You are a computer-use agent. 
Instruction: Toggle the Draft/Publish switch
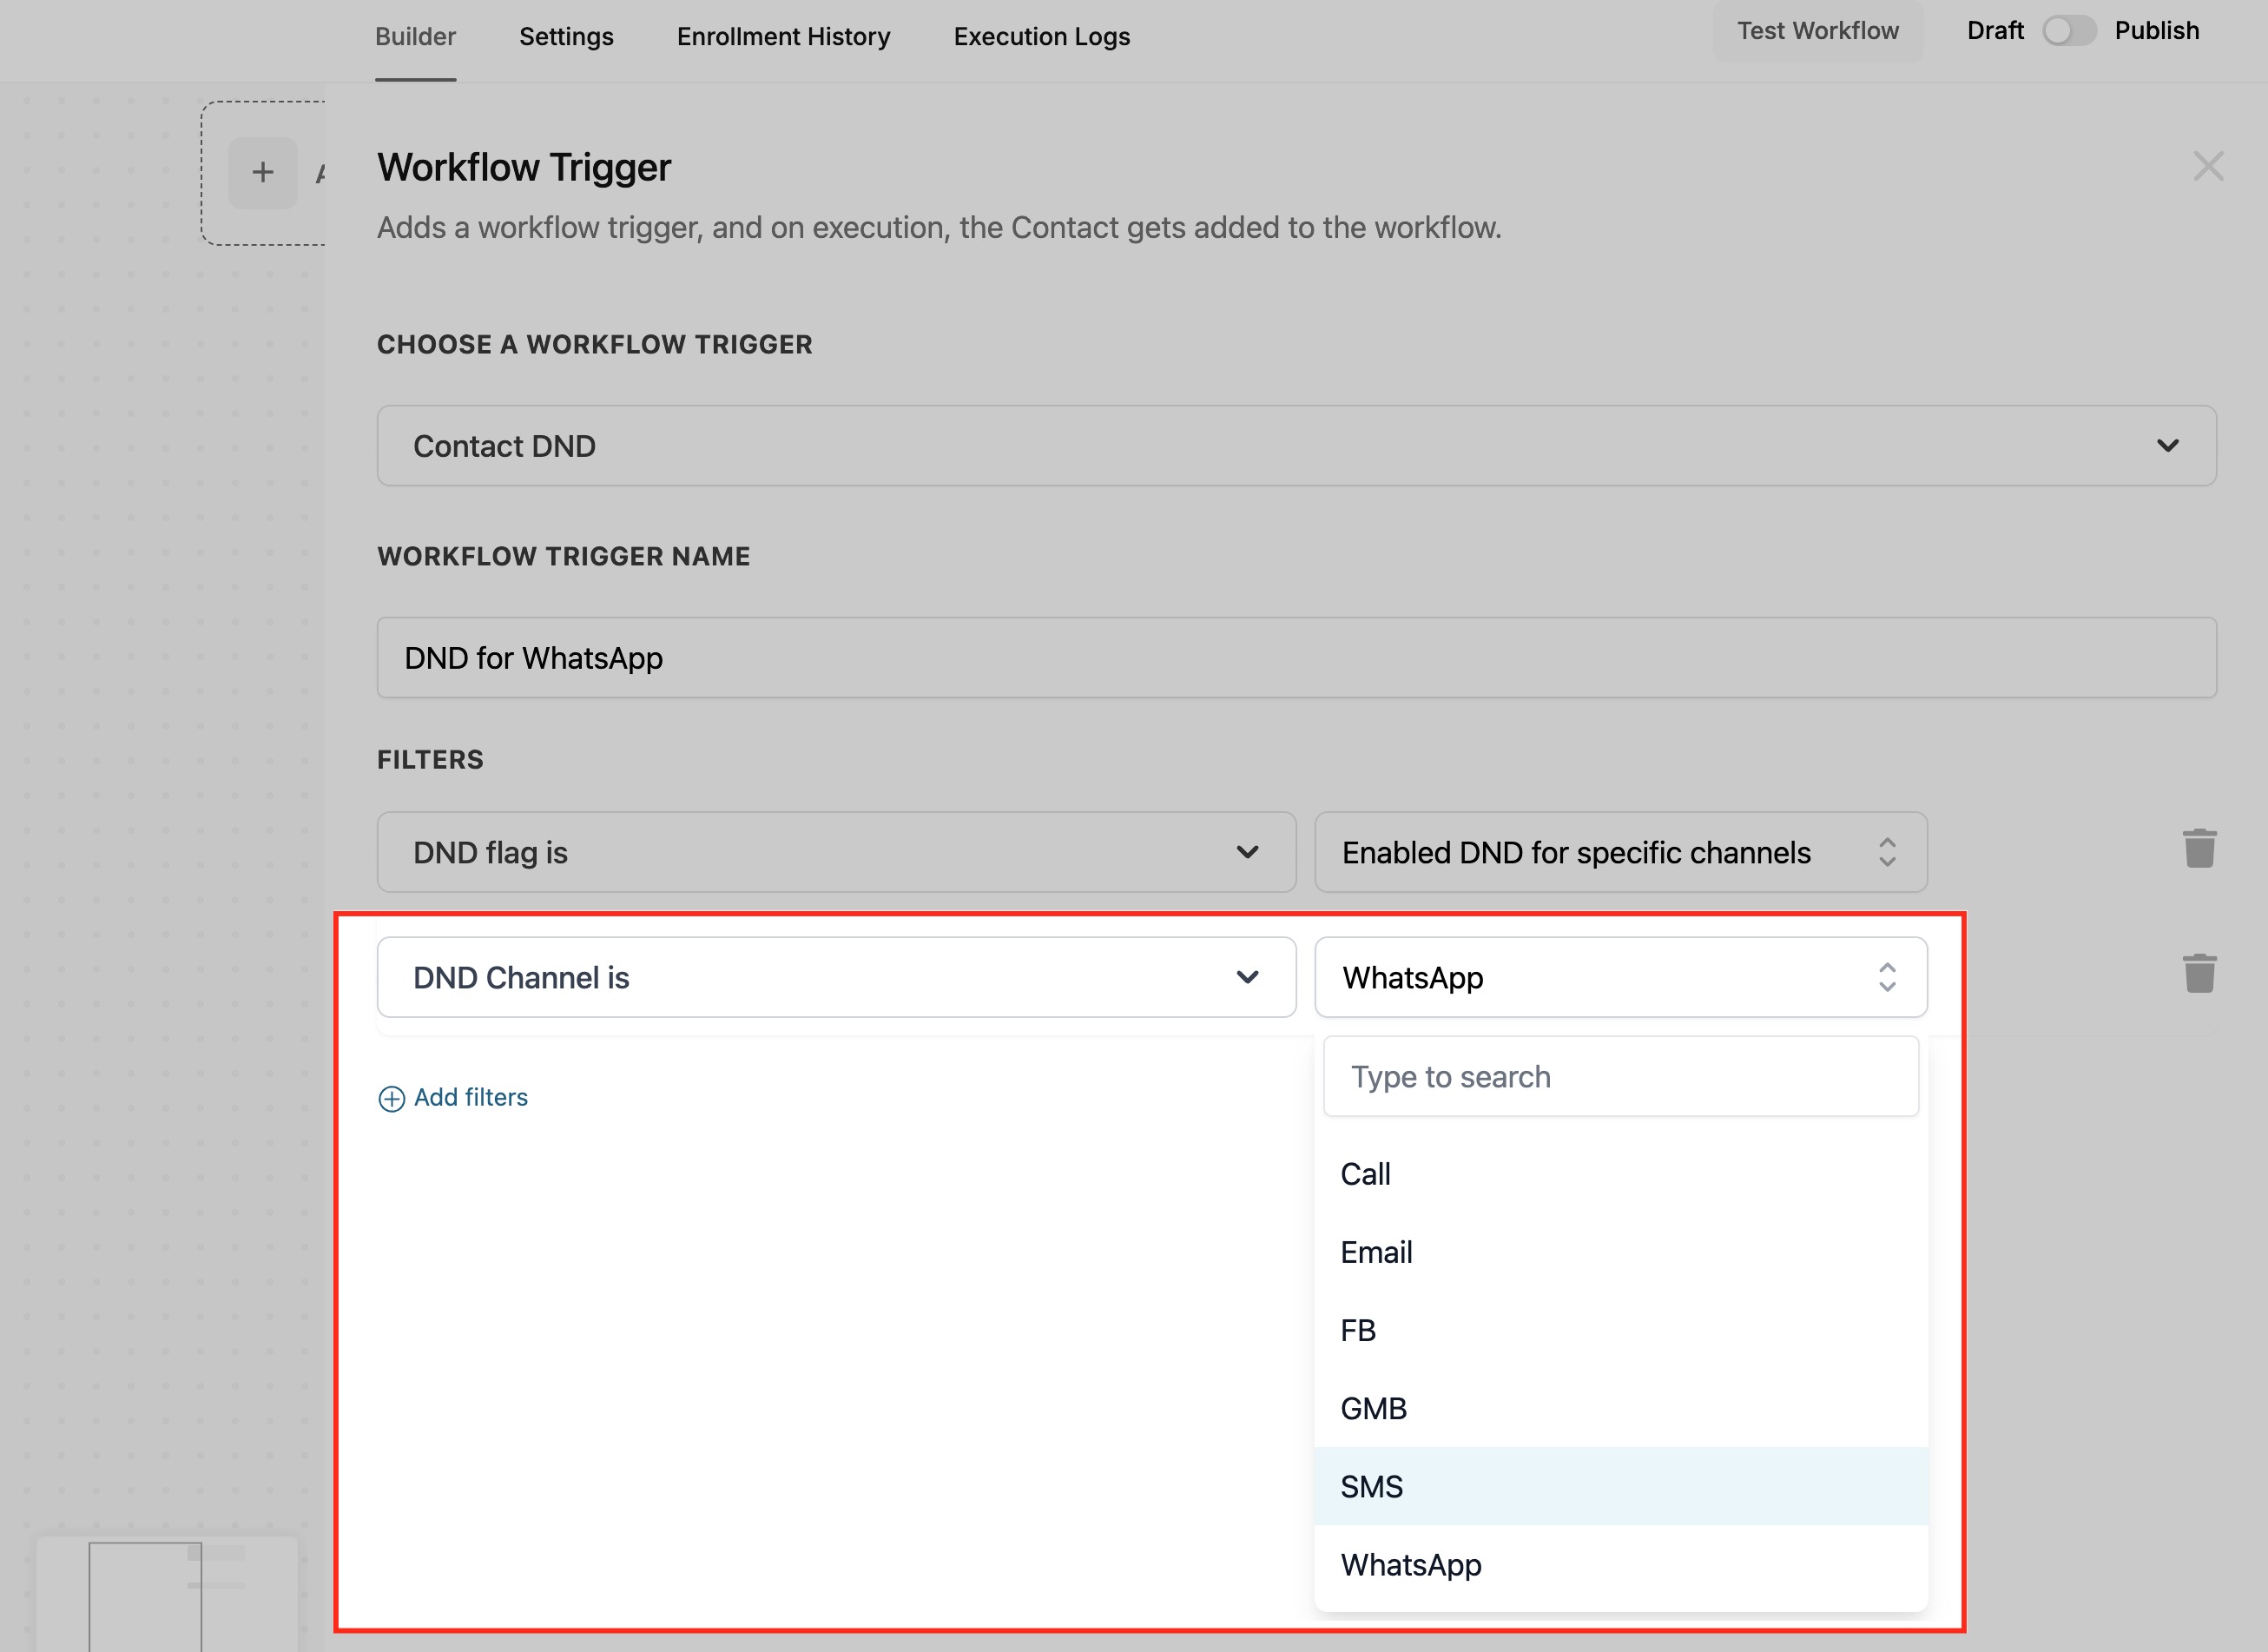pos(2067,31)
